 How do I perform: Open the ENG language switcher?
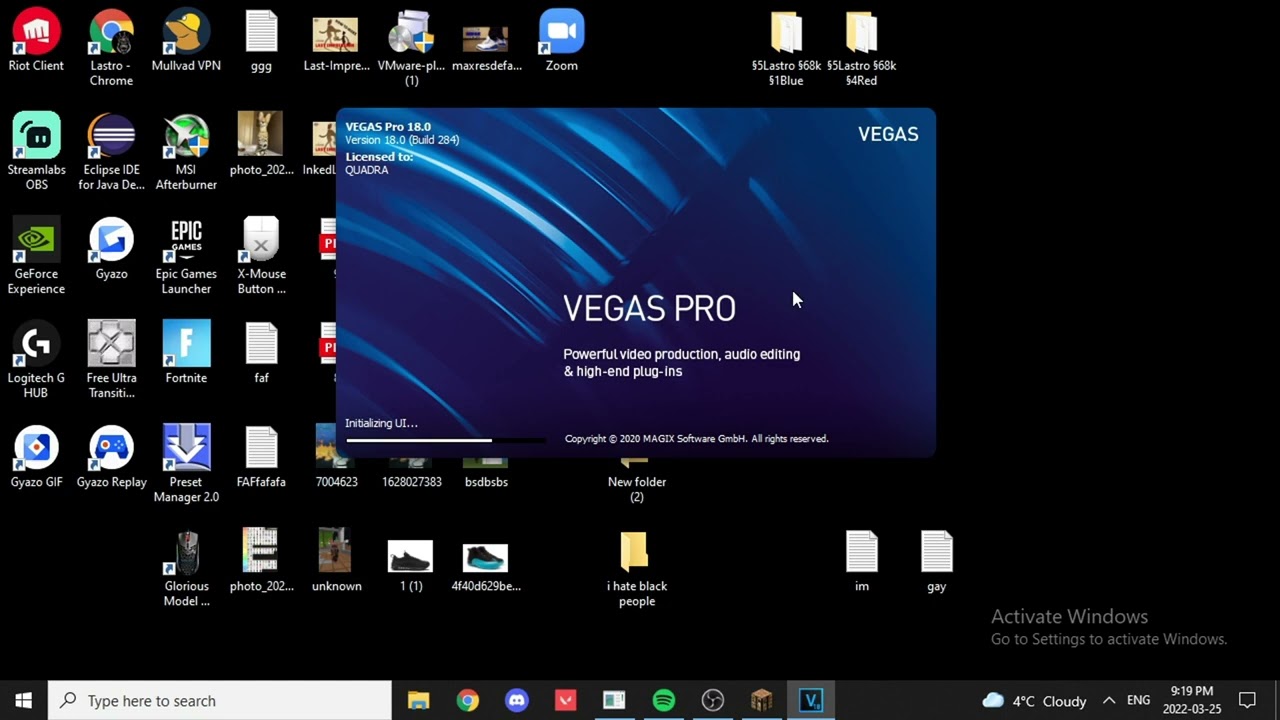pyautogui.click(x=1138, y=700)
